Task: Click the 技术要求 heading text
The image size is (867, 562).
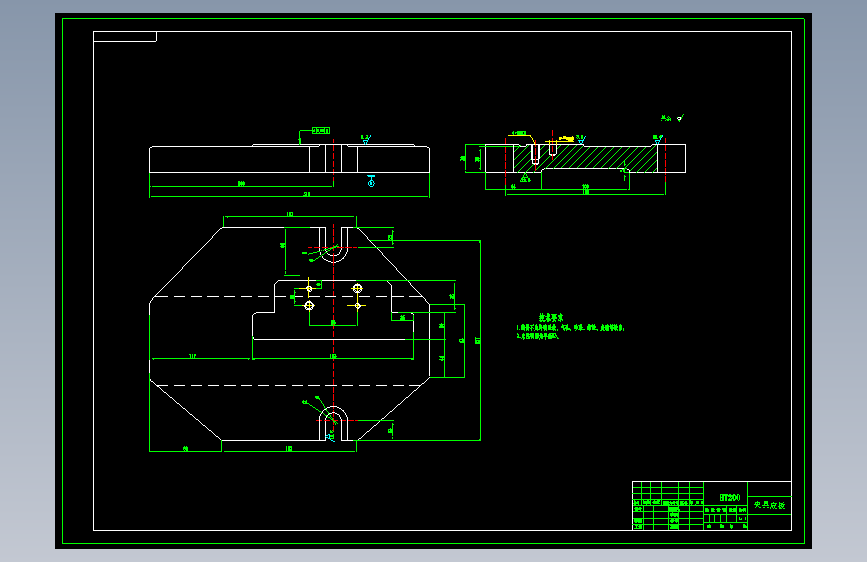Action: 551,318
